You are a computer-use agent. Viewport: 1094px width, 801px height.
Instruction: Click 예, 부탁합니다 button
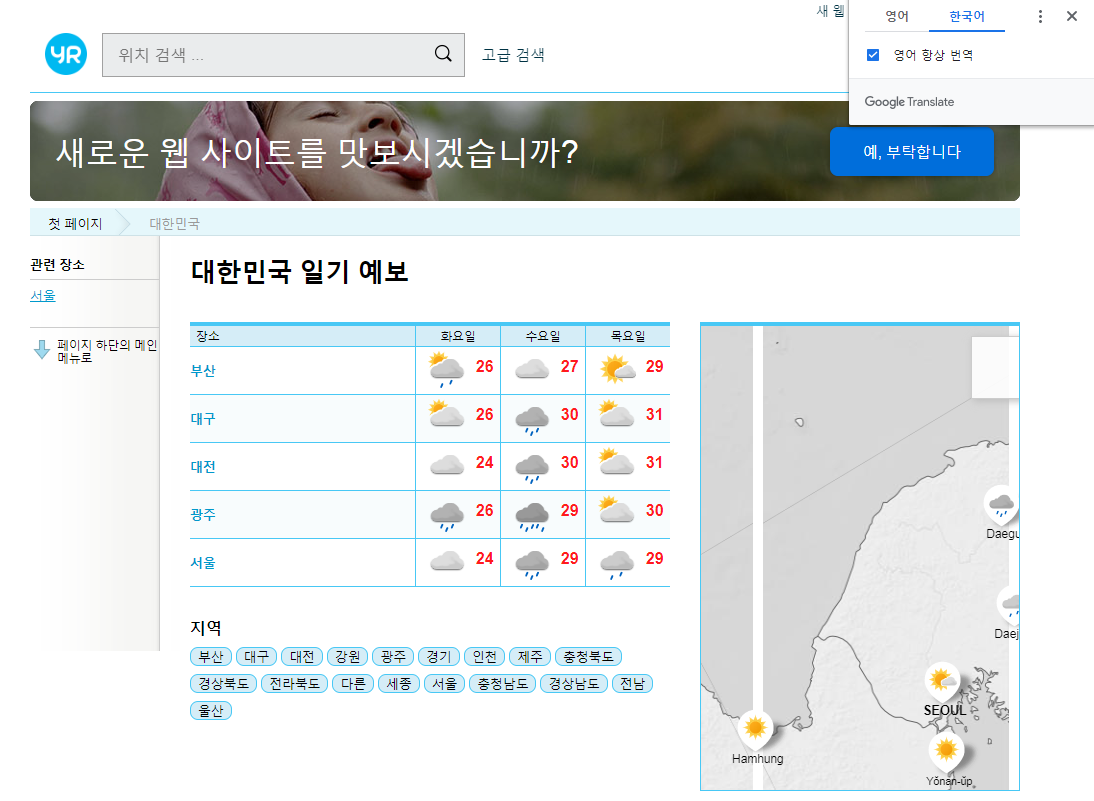coord(912,151)
